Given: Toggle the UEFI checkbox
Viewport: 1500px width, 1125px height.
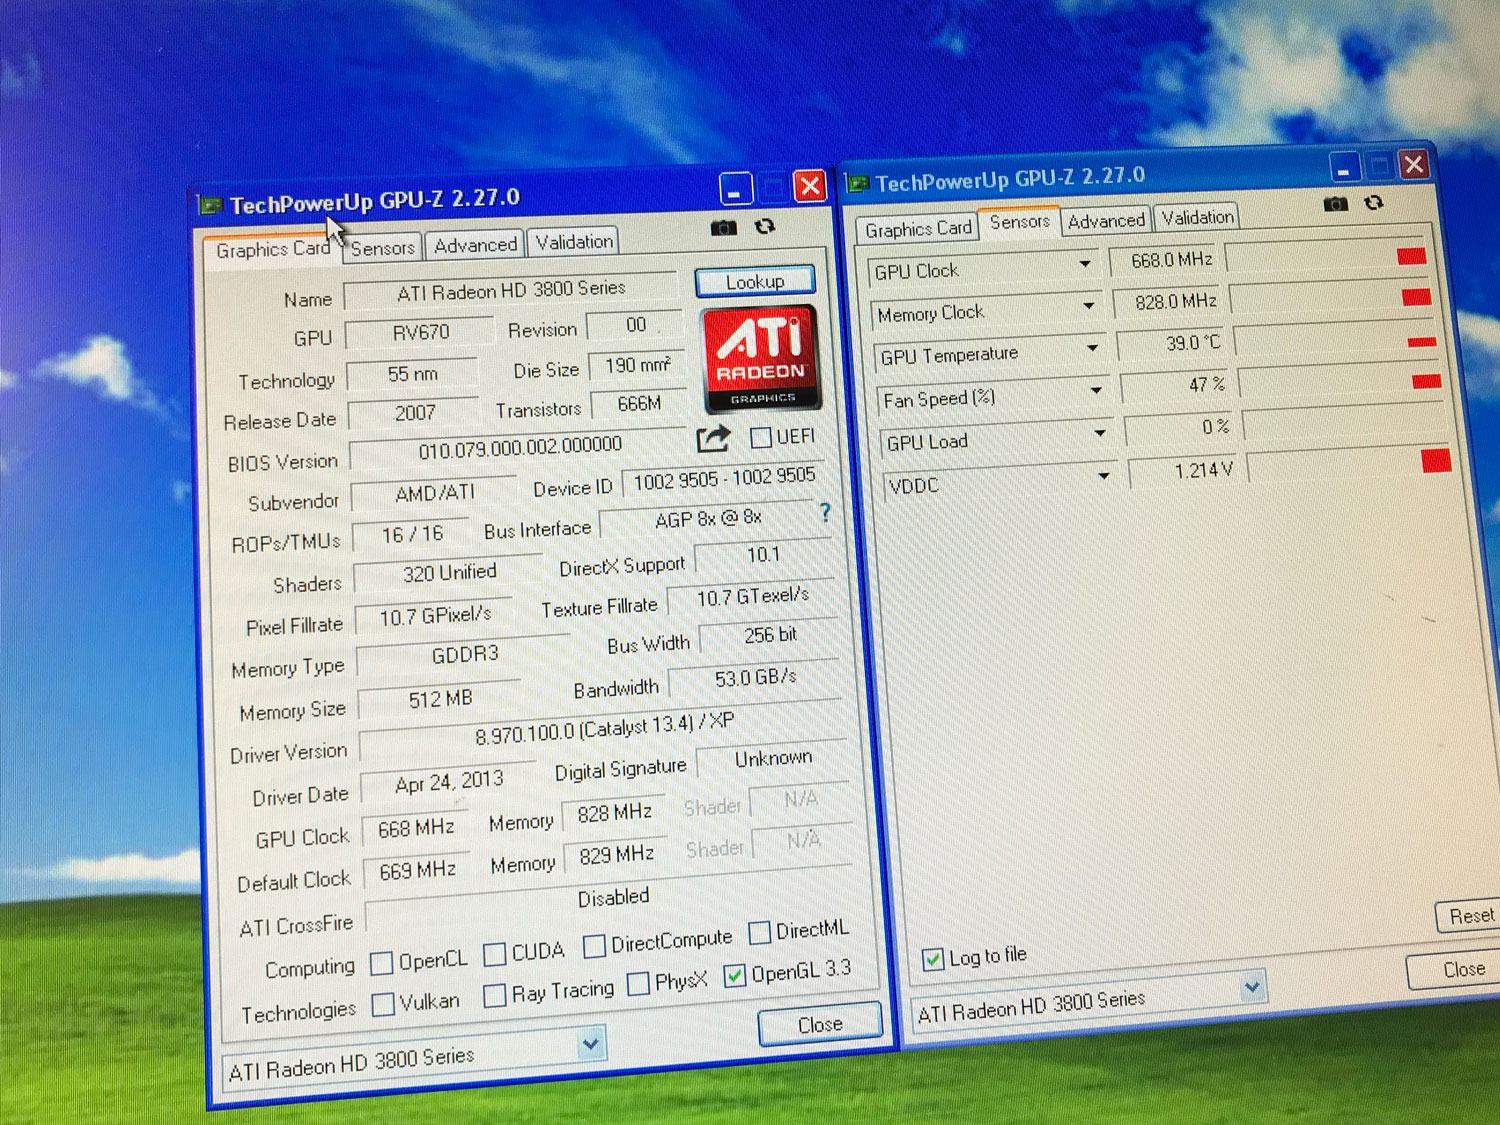Looking at the screenshot, I should coord(761,437).
